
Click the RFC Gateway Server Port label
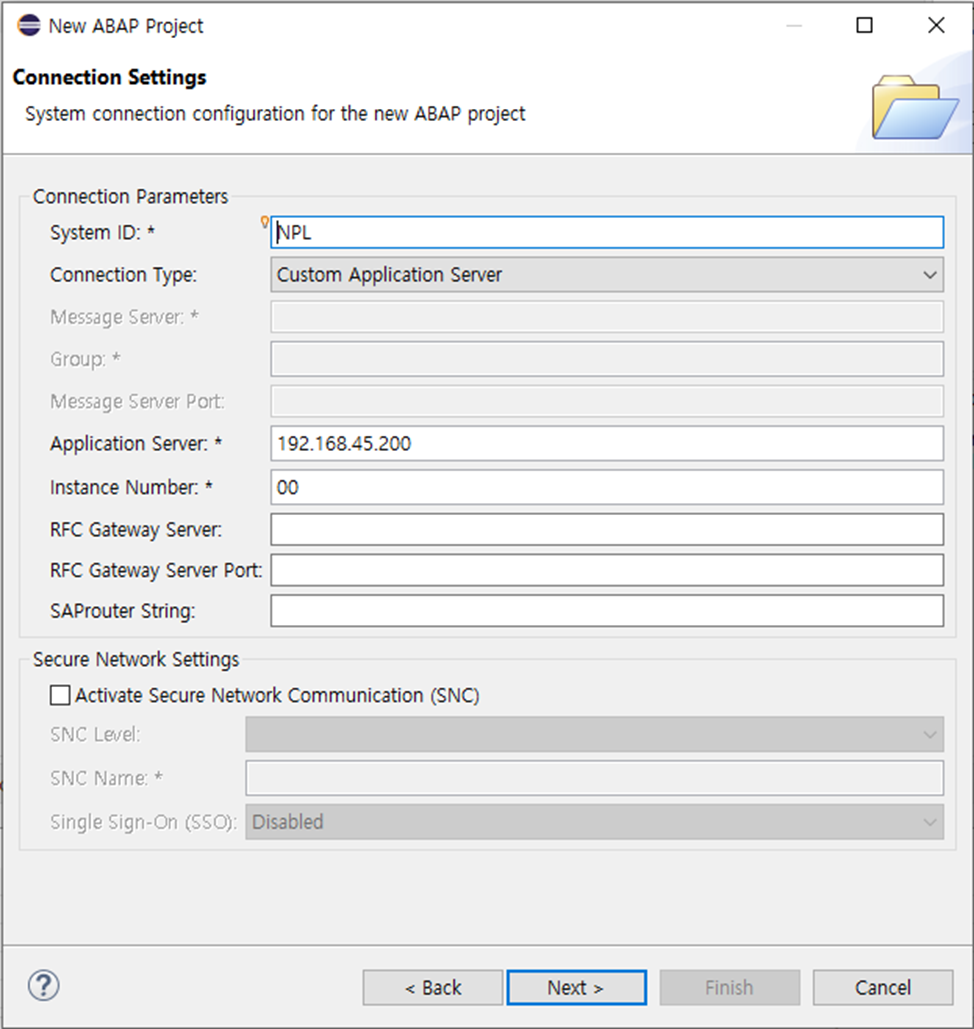tap(156, 570)
